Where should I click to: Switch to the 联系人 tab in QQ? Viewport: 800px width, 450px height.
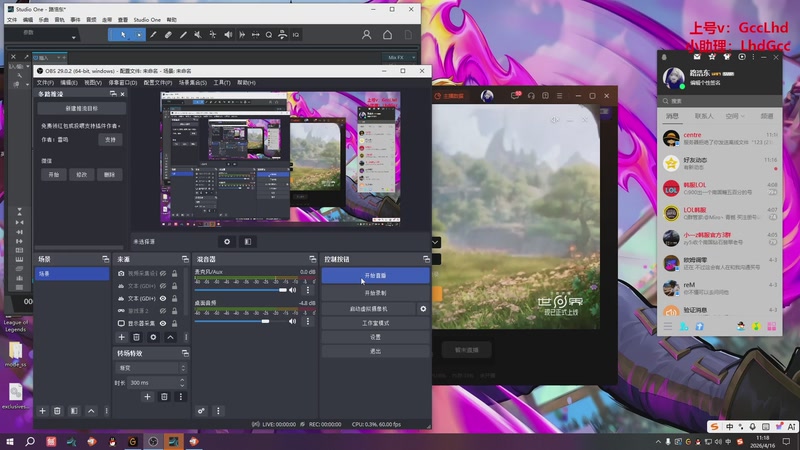[704, 116]
